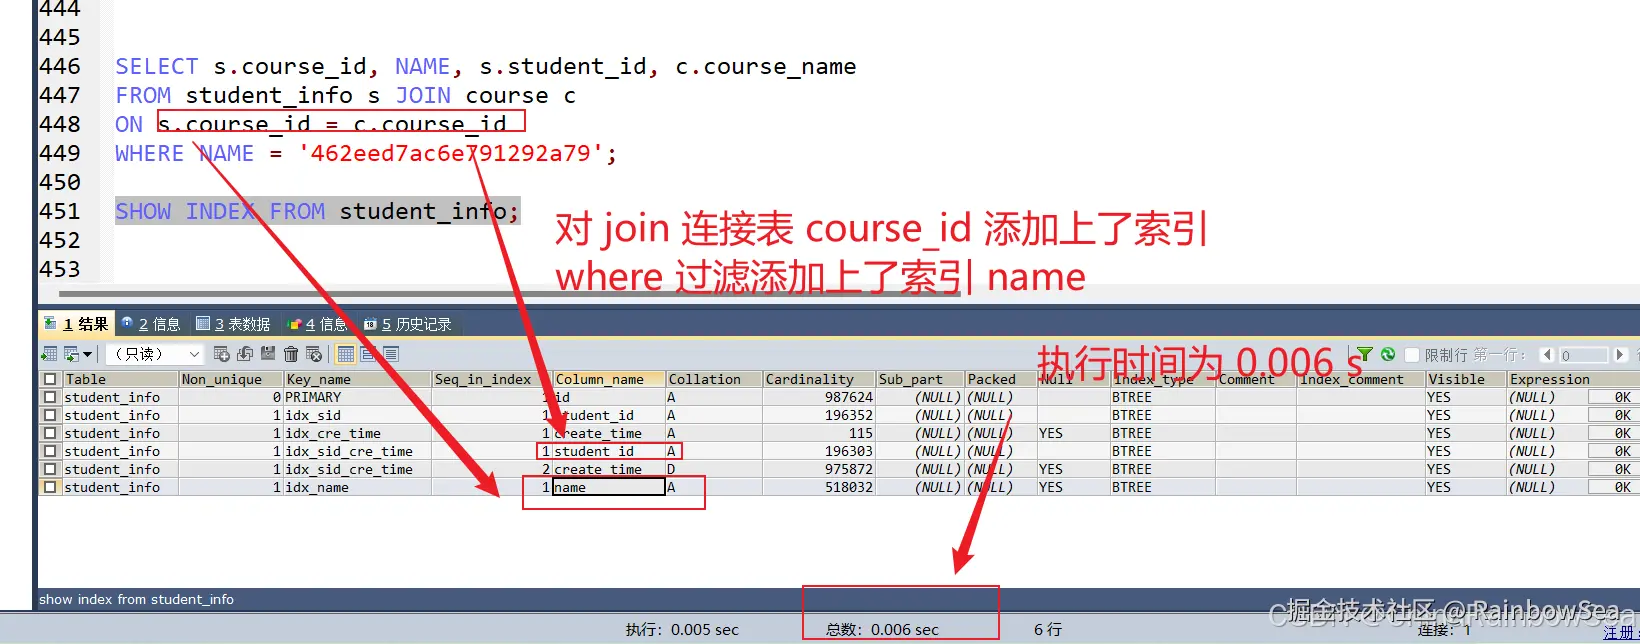Click the Non_unique column header

(231, 379)
